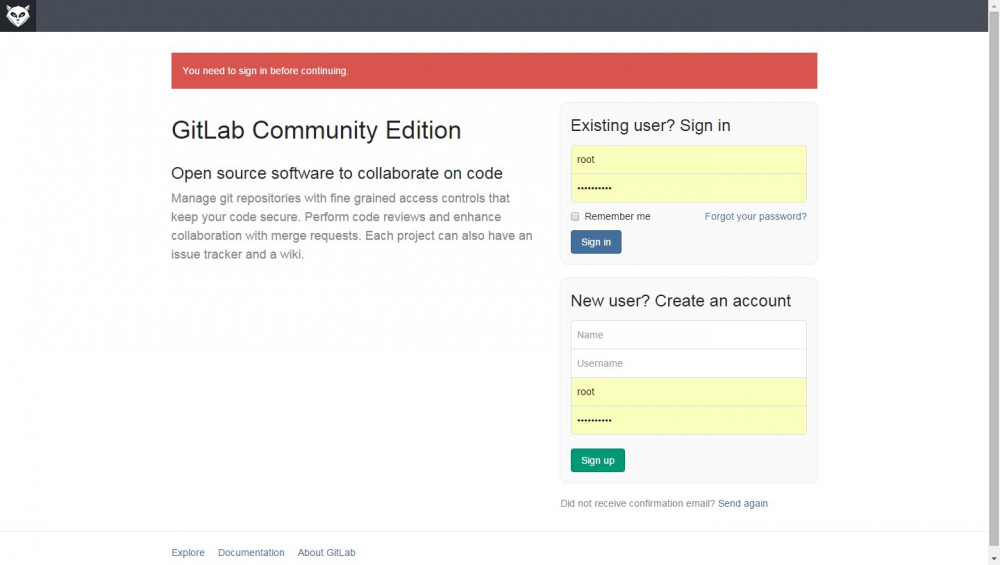Click the Send again confirmation link
The image size is (1000, 565).
(x=742, y=503)
